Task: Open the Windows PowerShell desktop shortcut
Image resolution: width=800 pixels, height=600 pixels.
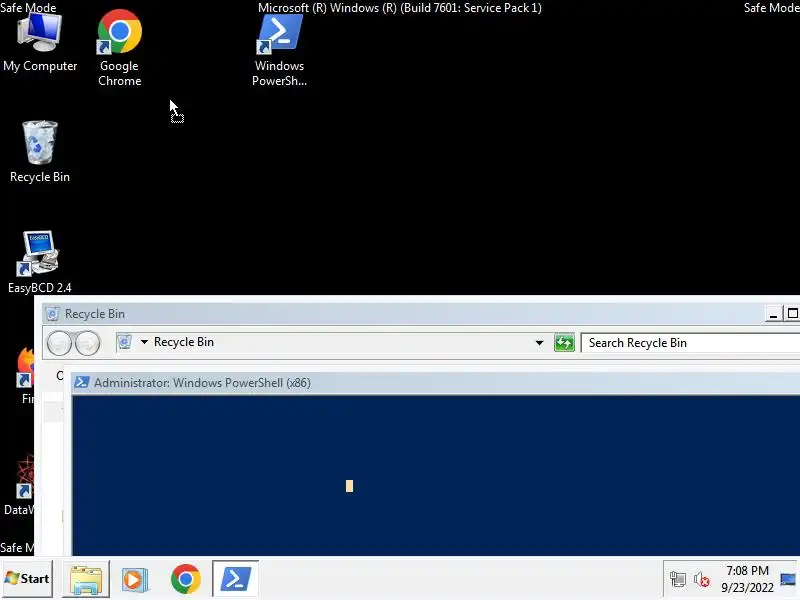Action: (279, 49)
